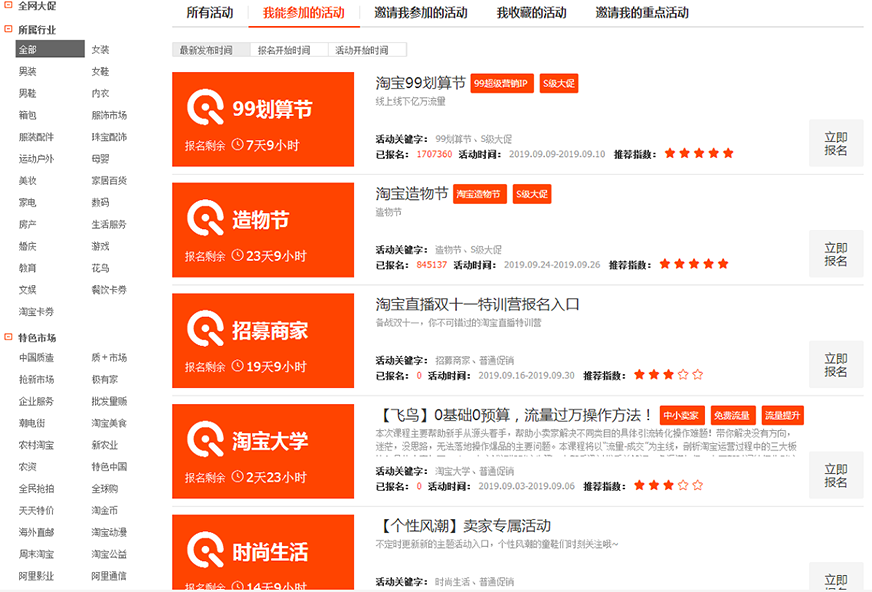The height and width of the screenshot is (592, 872).
Task: Click the S级大促 tag on 淘宝造物节
Action: [532, 194]
